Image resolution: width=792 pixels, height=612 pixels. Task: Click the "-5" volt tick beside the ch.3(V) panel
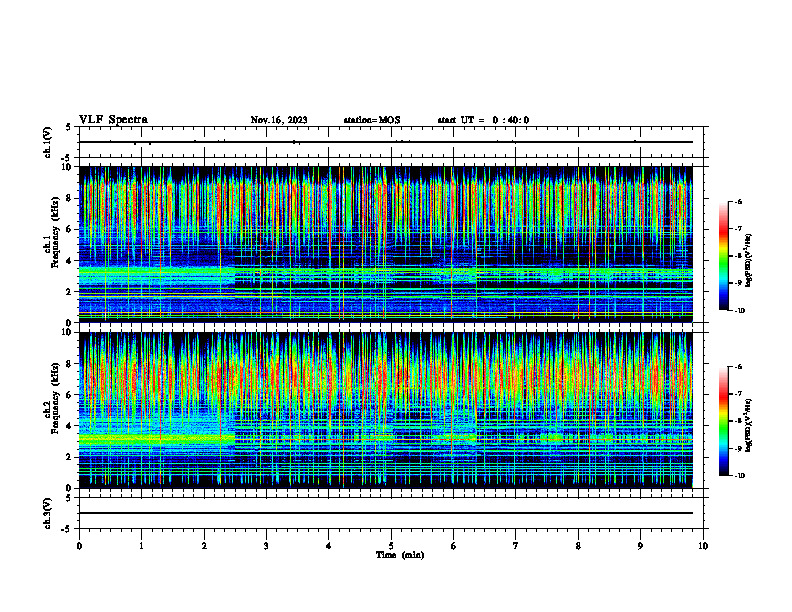coord(67,529)
